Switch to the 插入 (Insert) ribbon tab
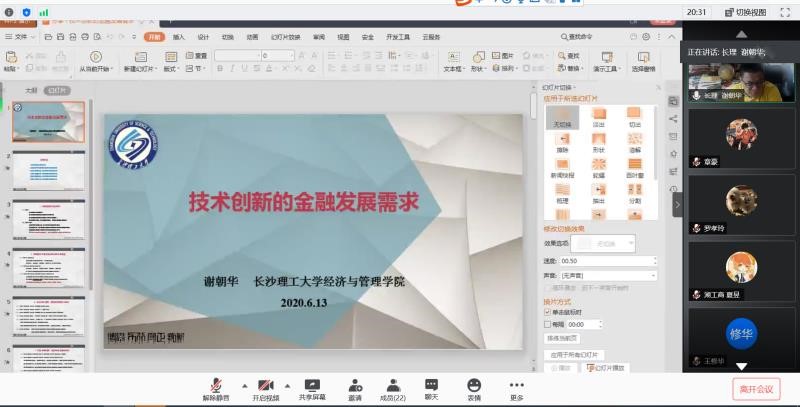The width and height of the screenshot is (800, 407). coord(179,36)
